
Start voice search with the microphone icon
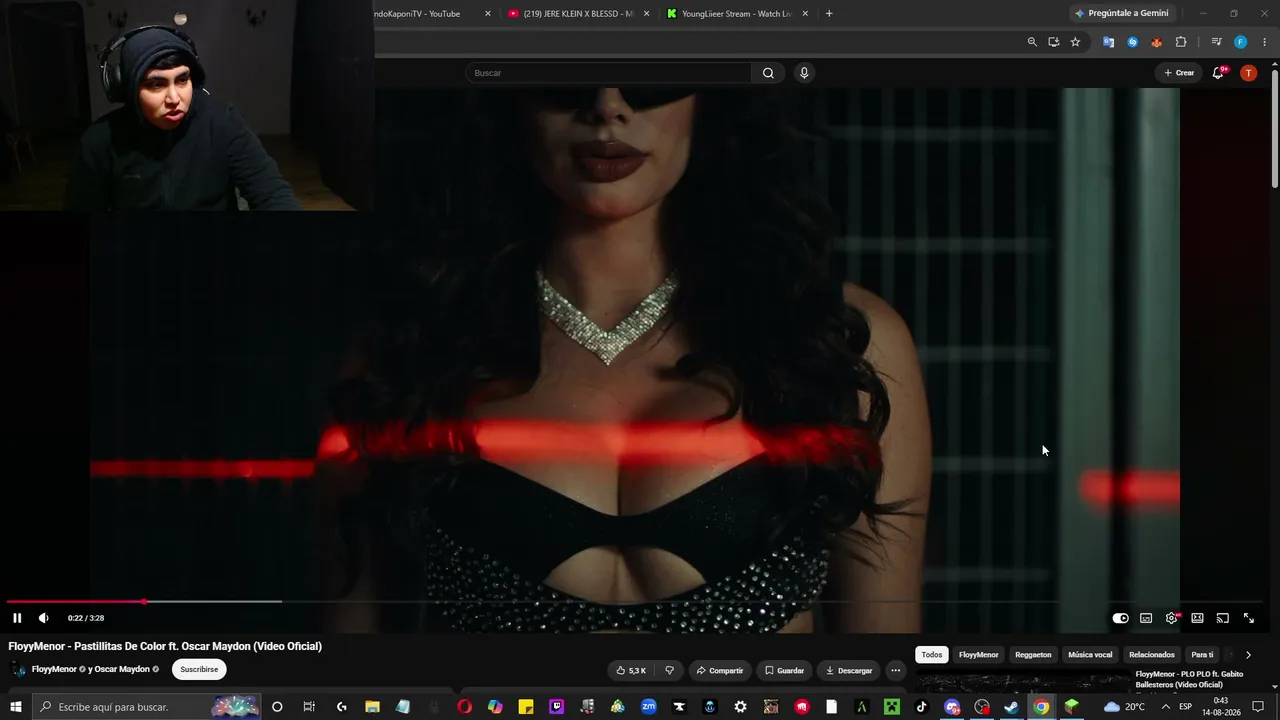(803, 73)
